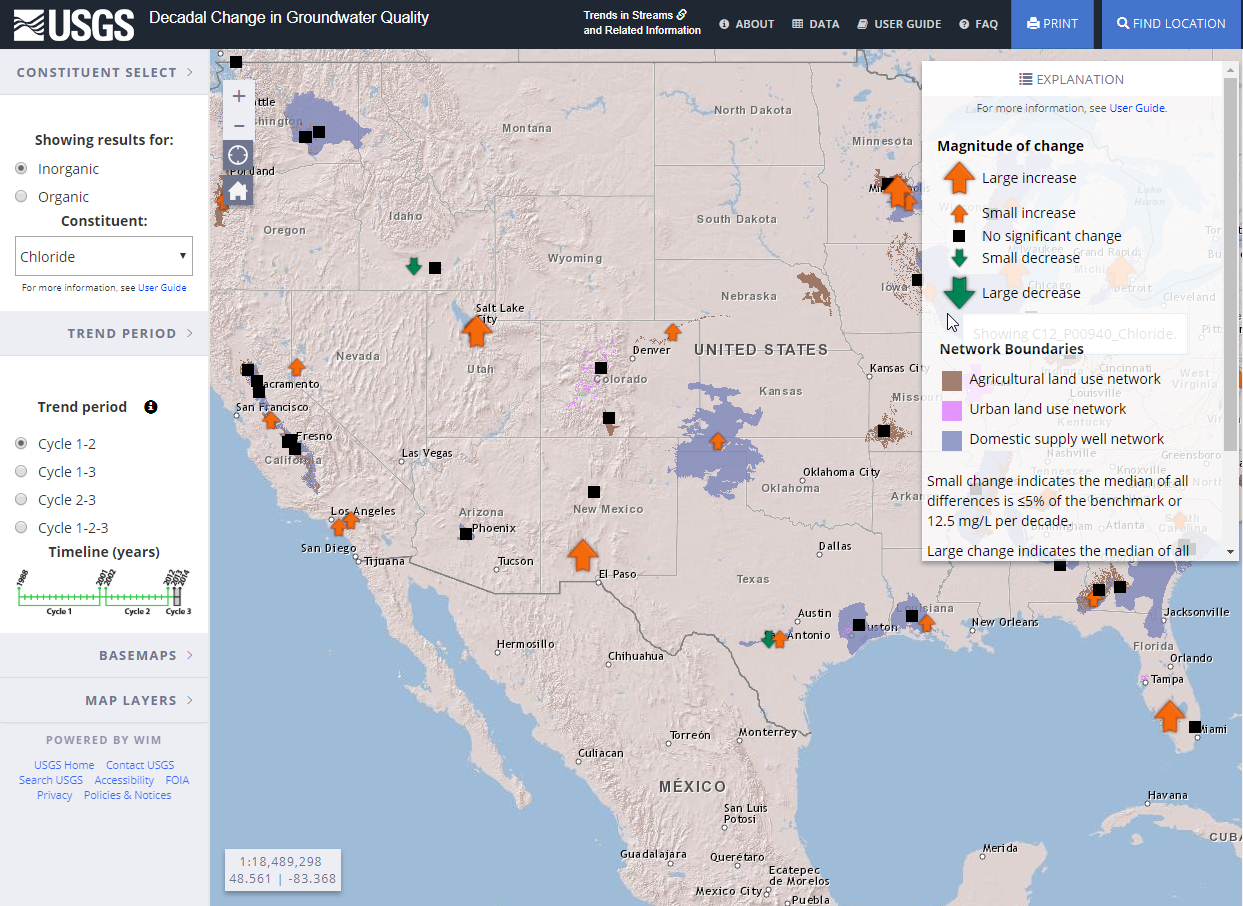Open the Chloride constituent dropdown
The height and width of the screenshot is (906, 1243).
104,256
